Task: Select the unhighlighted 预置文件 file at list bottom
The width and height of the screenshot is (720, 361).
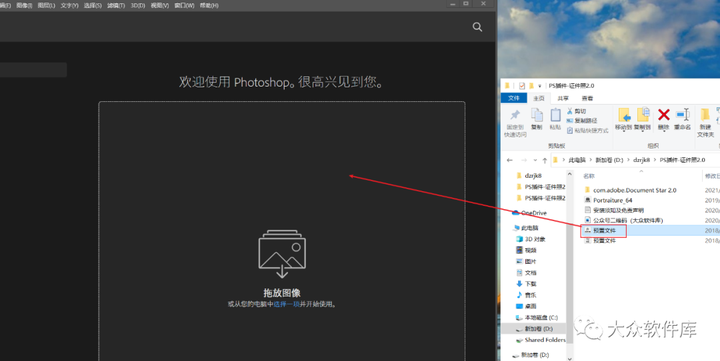Action: click(604, 241)
